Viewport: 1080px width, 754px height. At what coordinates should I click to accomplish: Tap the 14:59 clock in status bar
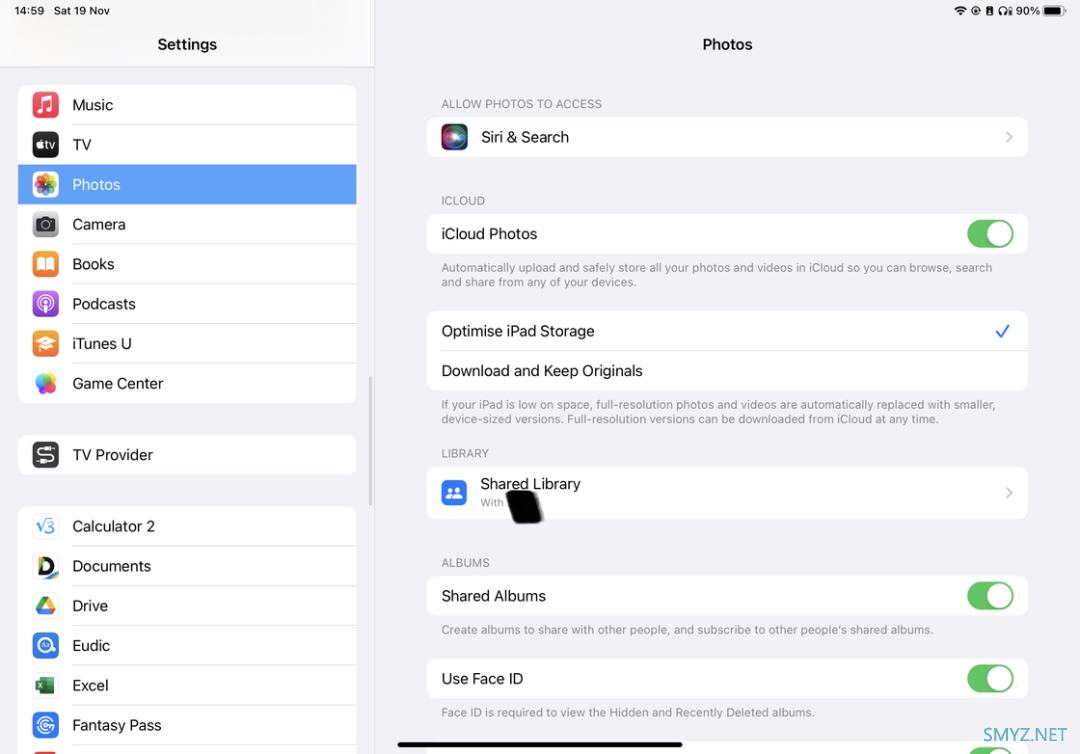click(29, 10)
